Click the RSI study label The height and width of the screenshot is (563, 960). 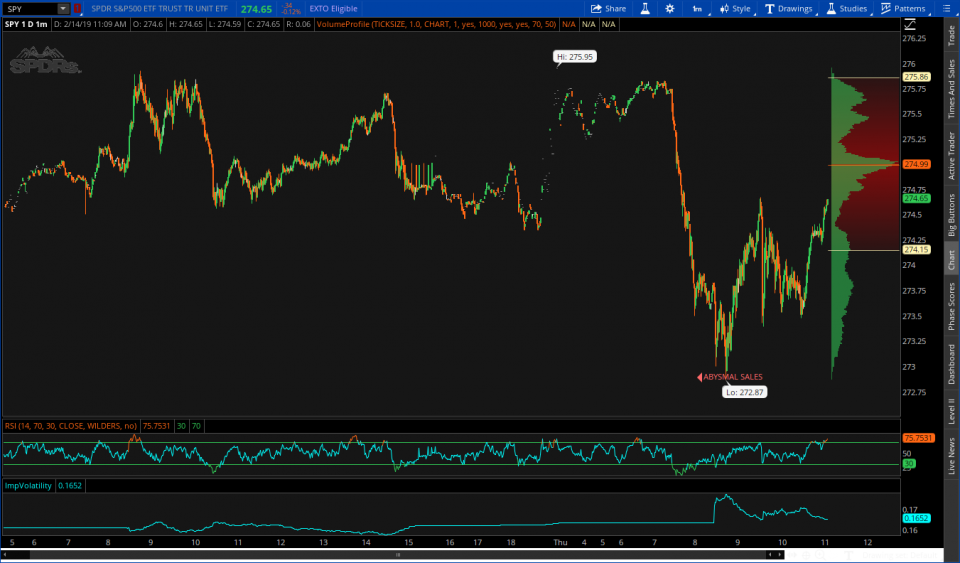[71, 426]
